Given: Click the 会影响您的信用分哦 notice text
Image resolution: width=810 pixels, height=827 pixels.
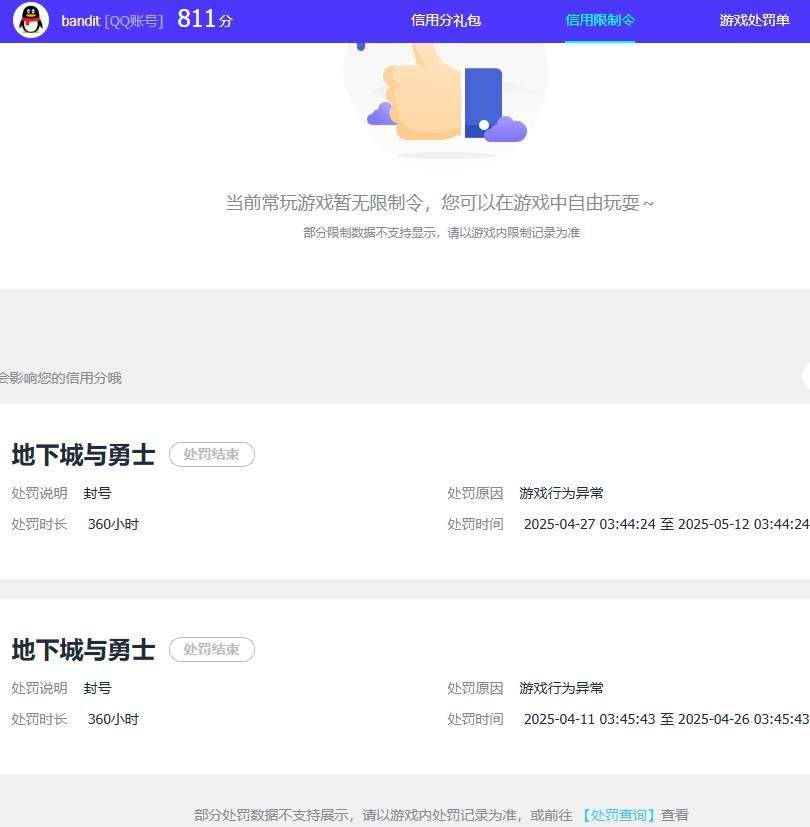Looking at the screenshot, I should 61,378.
